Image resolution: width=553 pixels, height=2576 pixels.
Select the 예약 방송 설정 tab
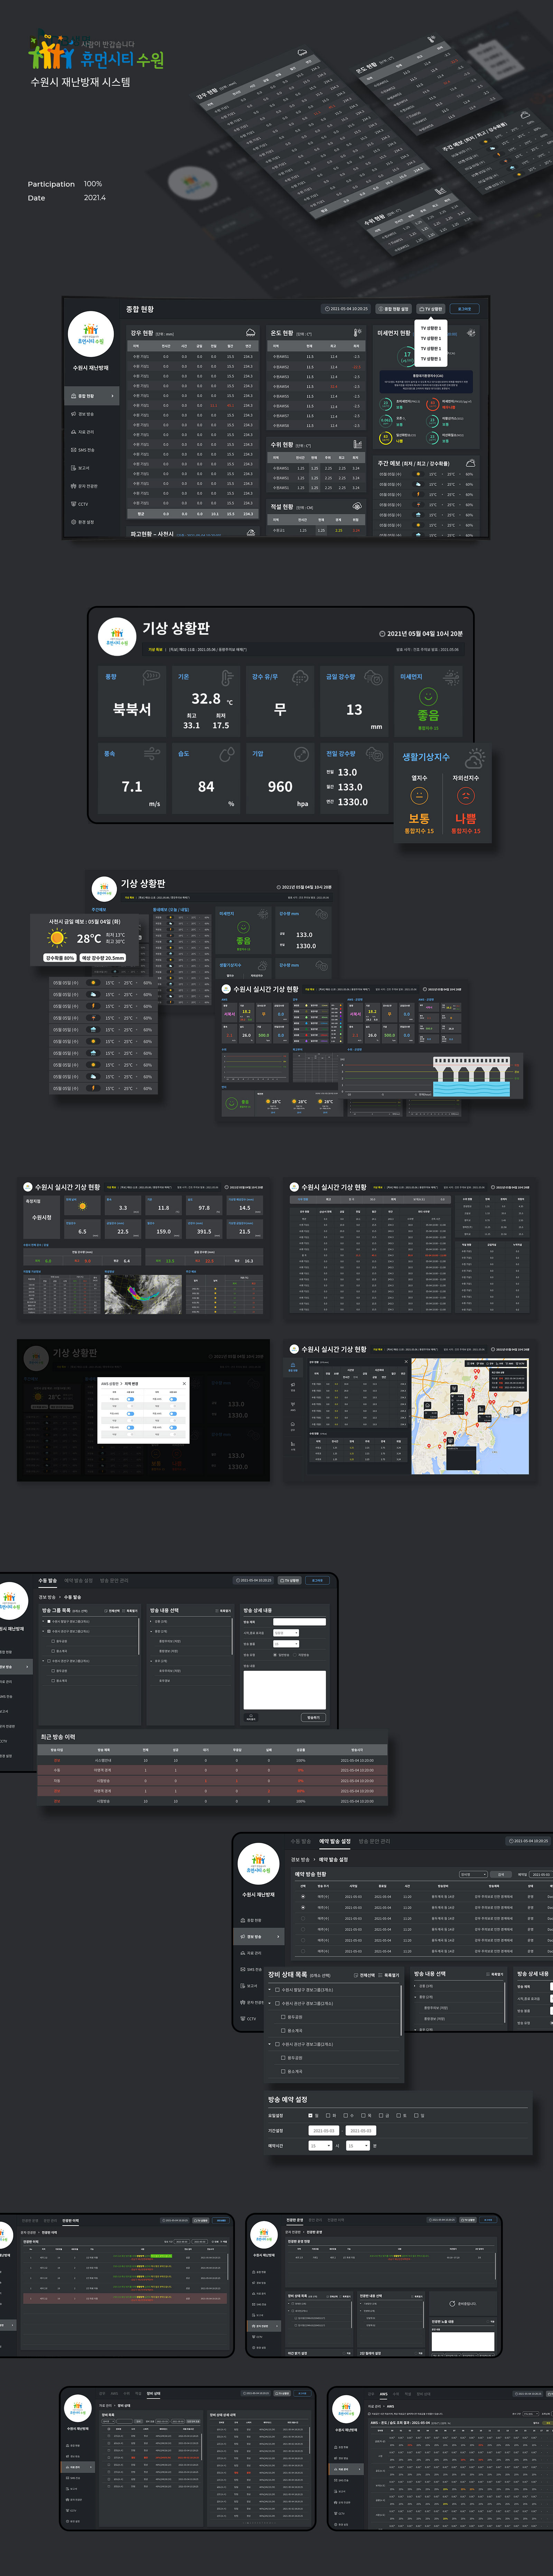coord(335,1841)
